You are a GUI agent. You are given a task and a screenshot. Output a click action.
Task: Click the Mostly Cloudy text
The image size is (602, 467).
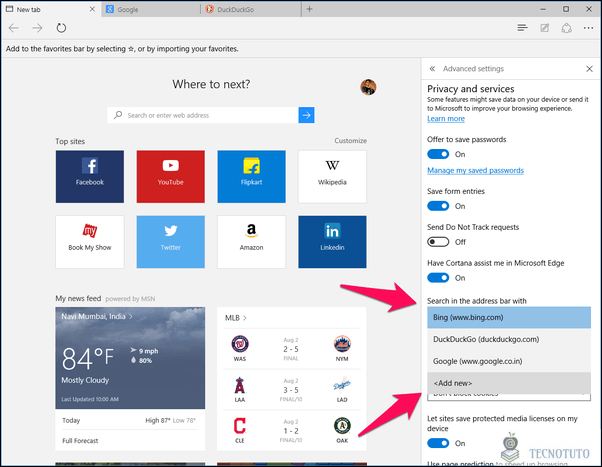85,380
